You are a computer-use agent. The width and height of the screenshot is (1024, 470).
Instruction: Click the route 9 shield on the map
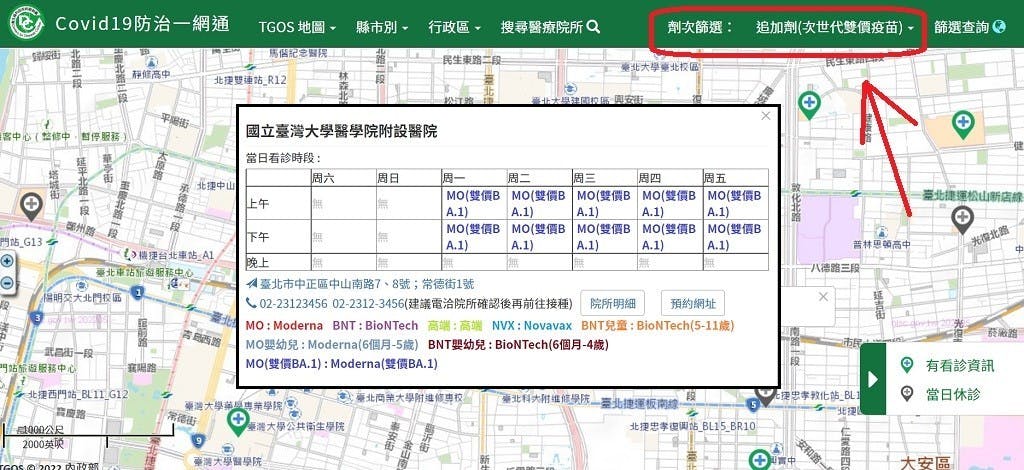point(198,441)
